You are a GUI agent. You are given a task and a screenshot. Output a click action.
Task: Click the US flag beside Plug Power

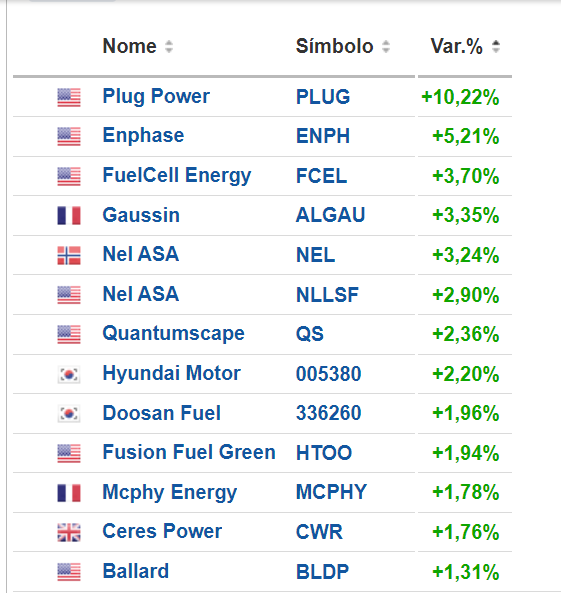(69, 98)
